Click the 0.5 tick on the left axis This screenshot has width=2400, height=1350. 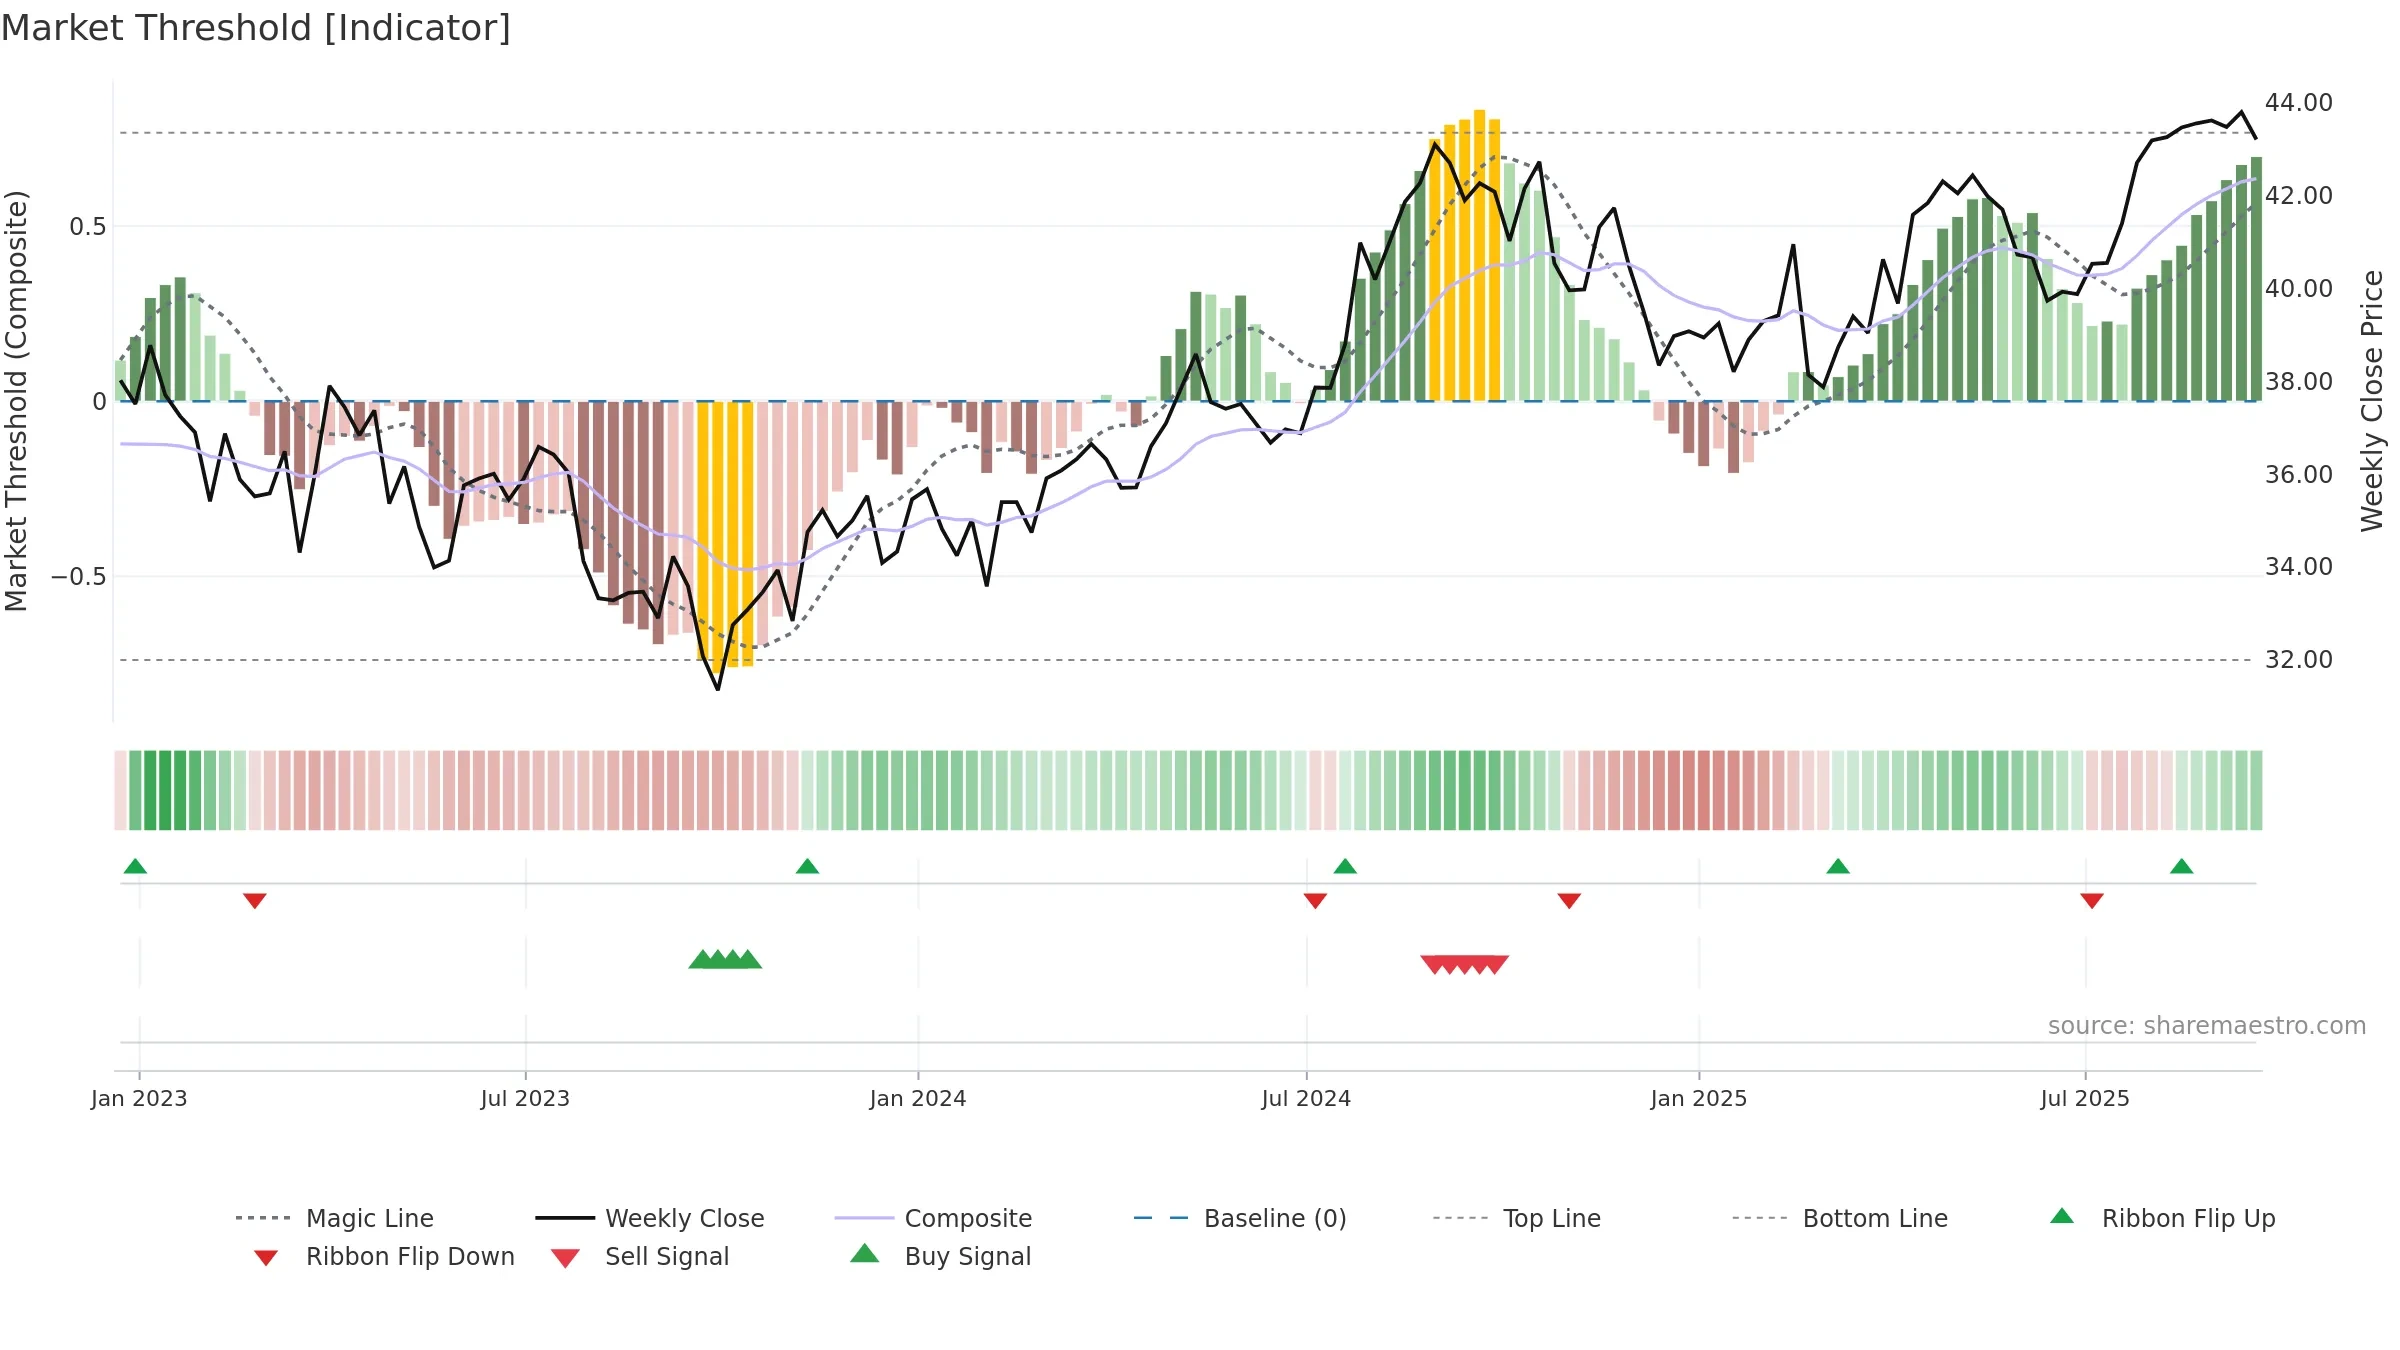pos(87,227)
